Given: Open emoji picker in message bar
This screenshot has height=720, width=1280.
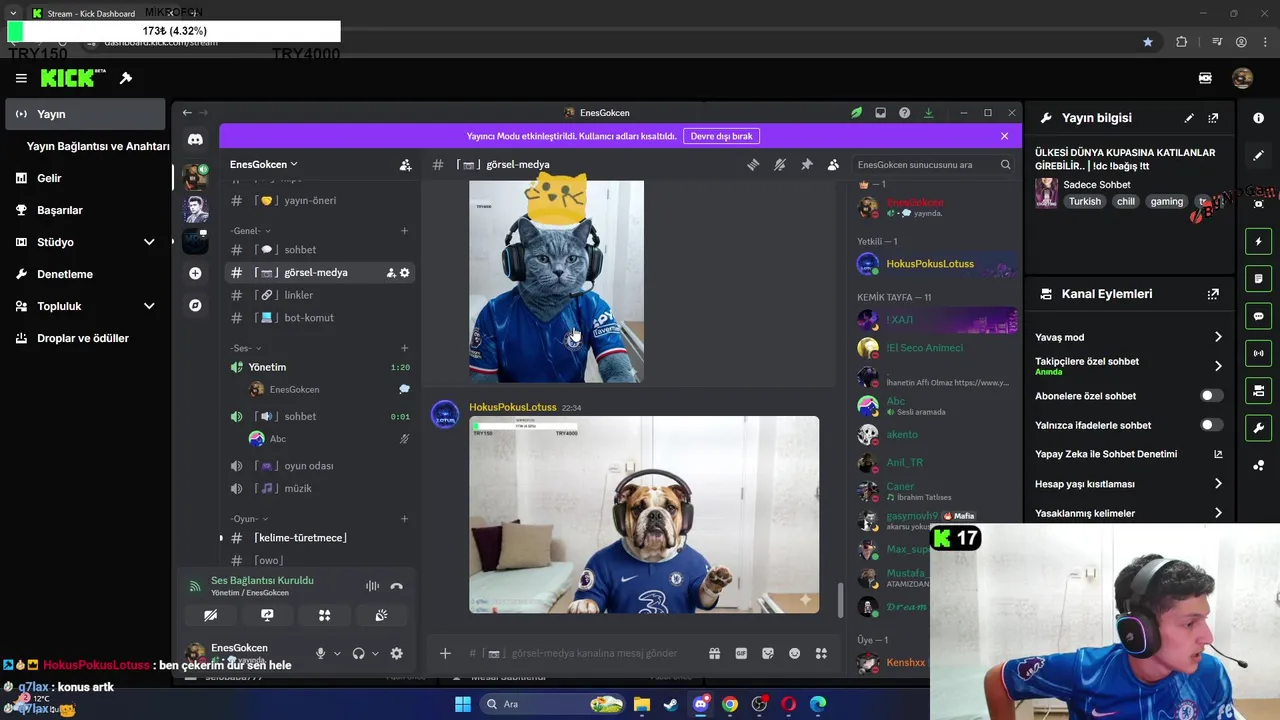Looking at the screenshot, I should 795,654.
